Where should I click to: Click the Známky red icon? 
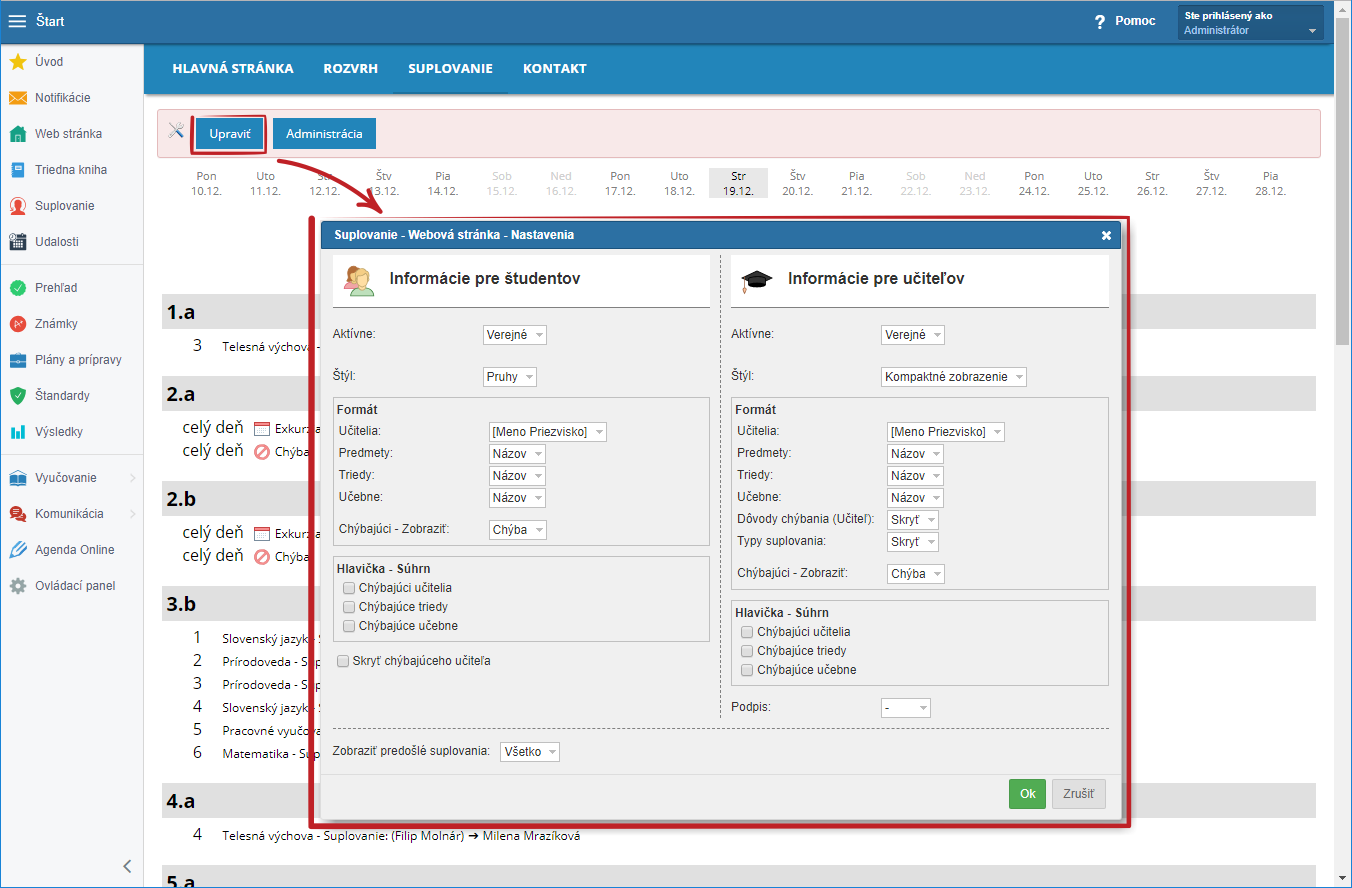[x=18, y=324]
